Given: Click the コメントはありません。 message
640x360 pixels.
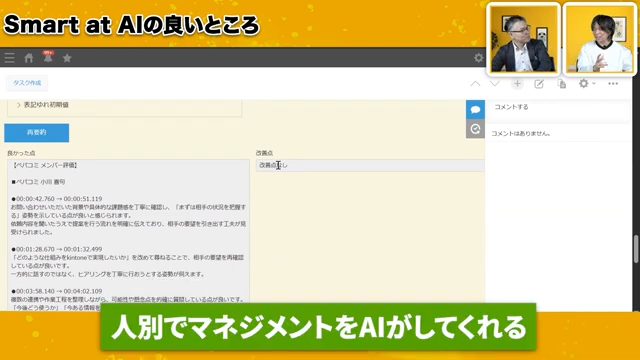Looking at the screenshot, I should click(521, 133).
